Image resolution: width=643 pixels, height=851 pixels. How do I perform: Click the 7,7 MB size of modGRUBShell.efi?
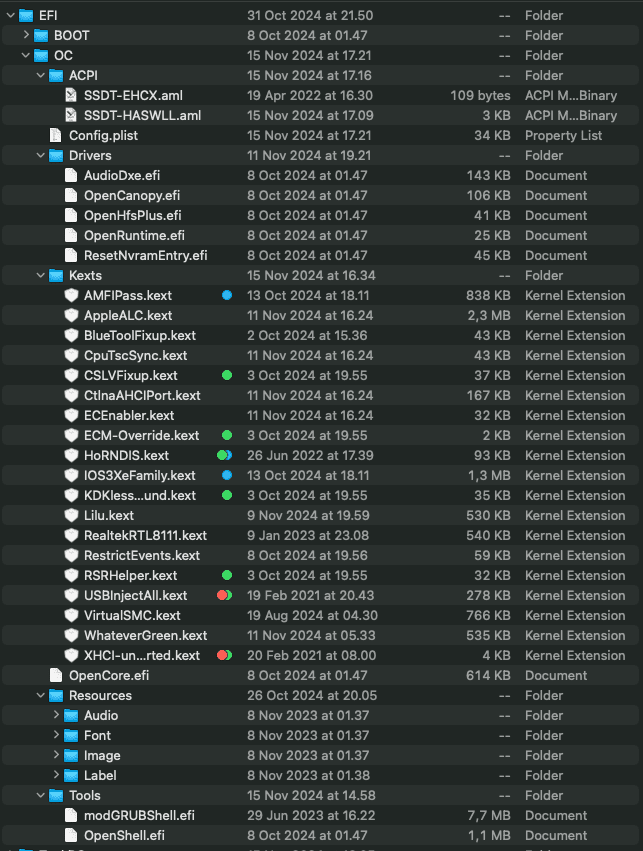[489, 815]
